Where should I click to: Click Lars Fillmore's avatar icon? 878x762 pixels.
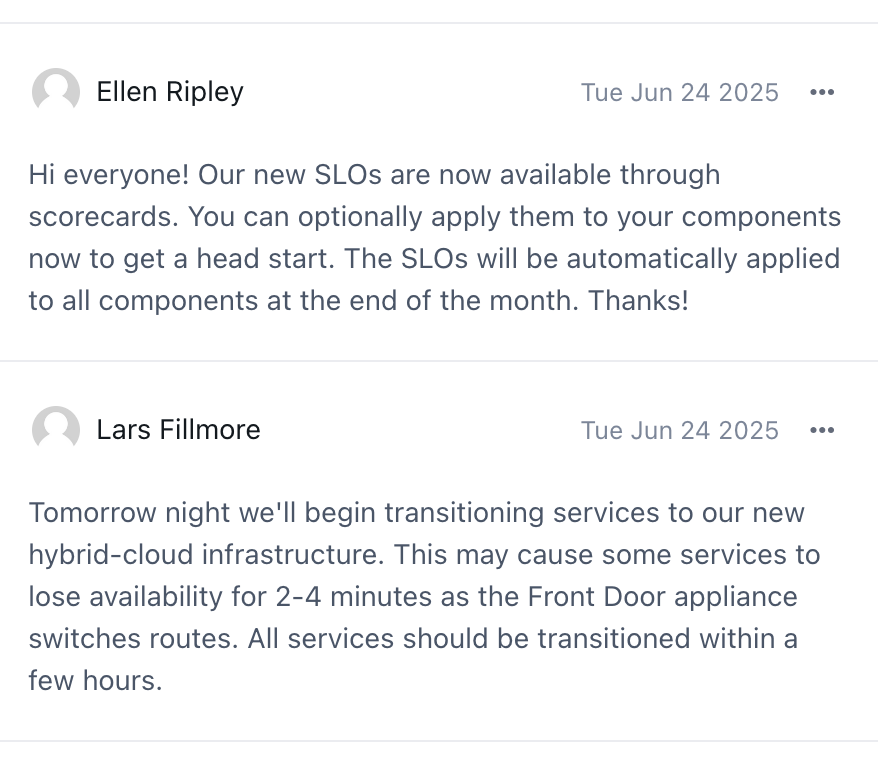pos(56,429)
